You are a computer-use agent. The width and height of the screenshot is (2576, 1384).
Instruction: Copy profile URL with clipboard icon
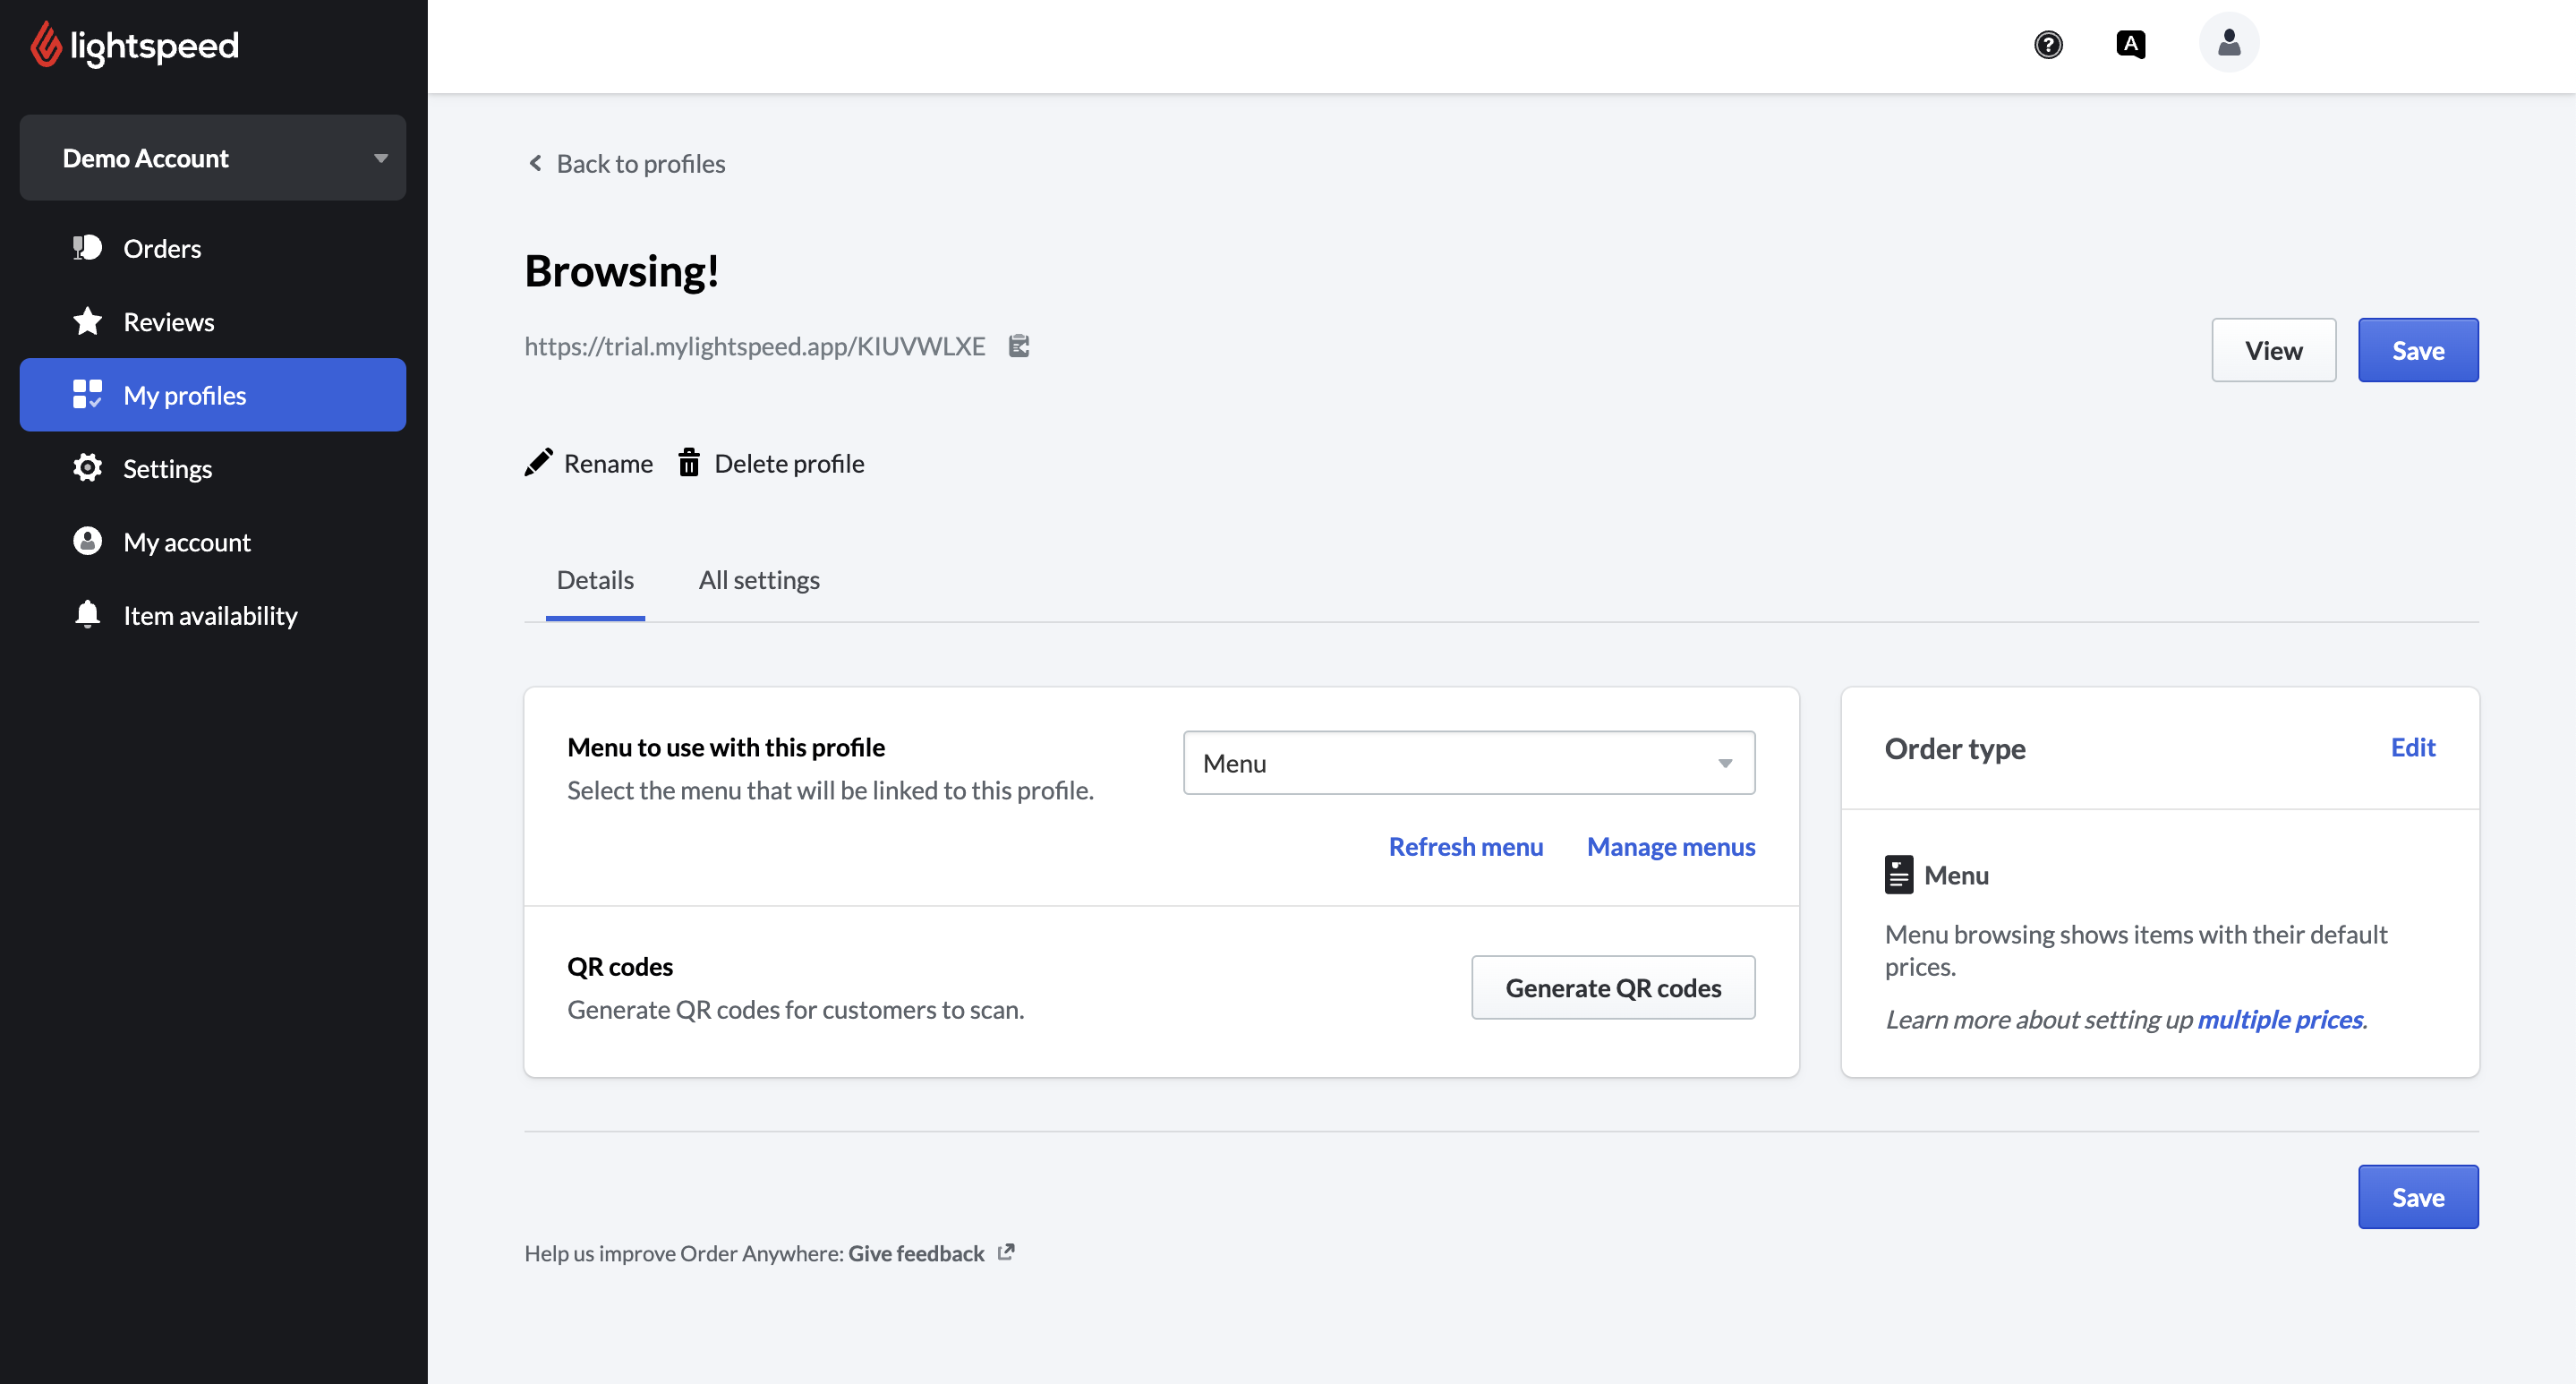click(1019, 346)
